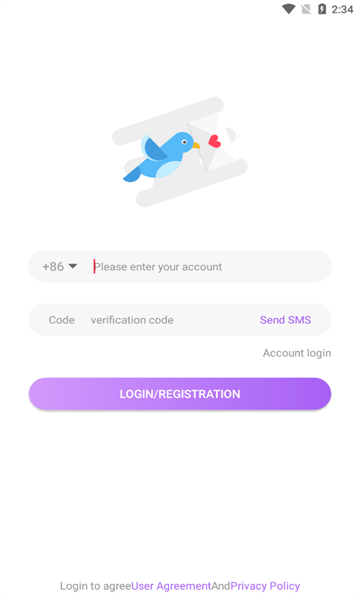Image resolution: width=360 pixels, height=600 pixels.
Task: Tap the LOGIN/REGISTRATION button
Action: point(180,394)
